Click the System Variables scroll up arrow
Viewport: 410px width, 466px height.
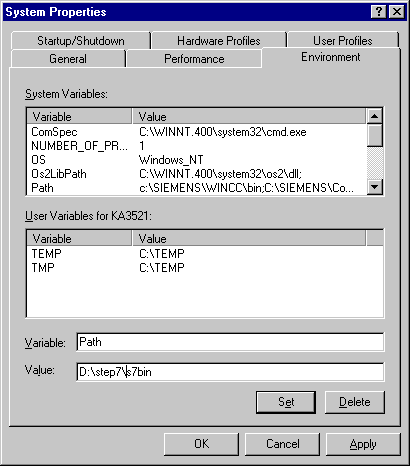click(x=375, y=116)
